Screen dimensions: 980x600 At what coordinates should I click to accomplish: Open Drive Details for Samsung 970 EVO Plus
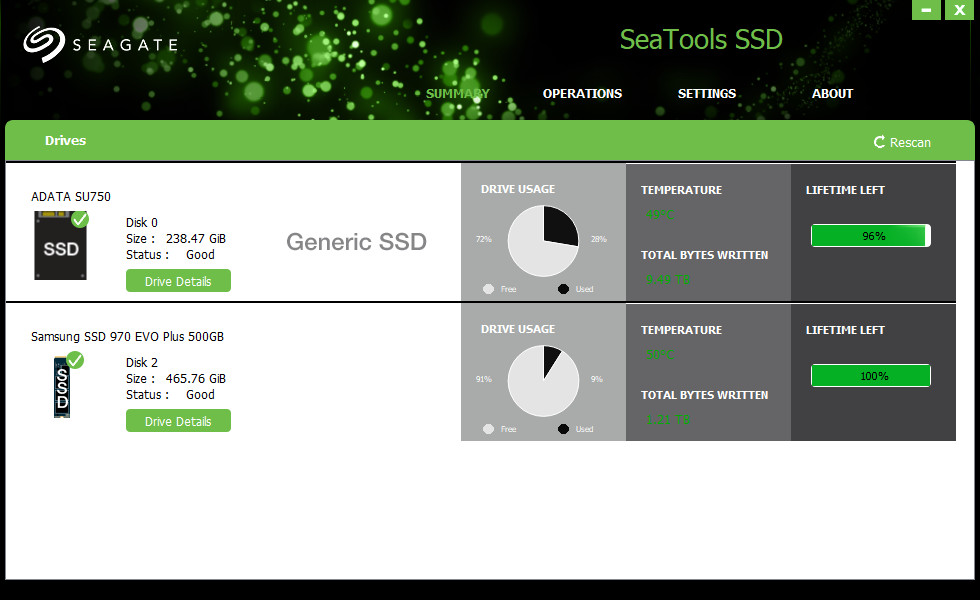(x=178, y=421)
